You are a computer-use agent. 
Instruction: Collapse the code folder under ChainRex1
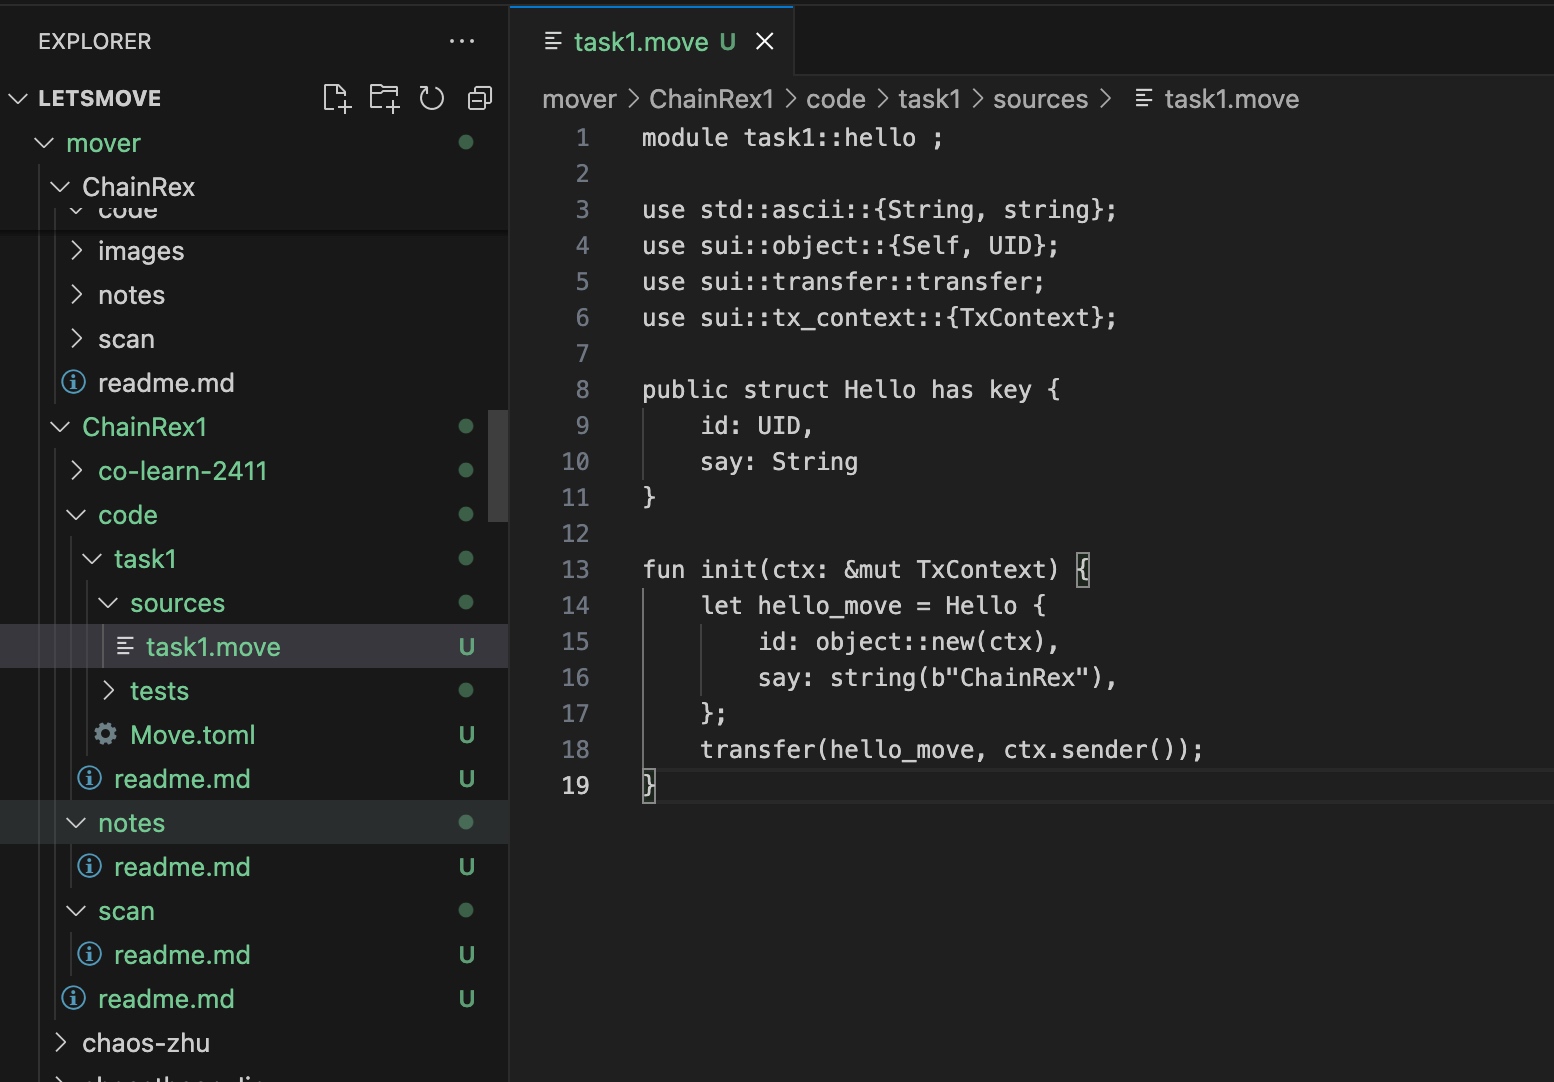pos(76,515)
